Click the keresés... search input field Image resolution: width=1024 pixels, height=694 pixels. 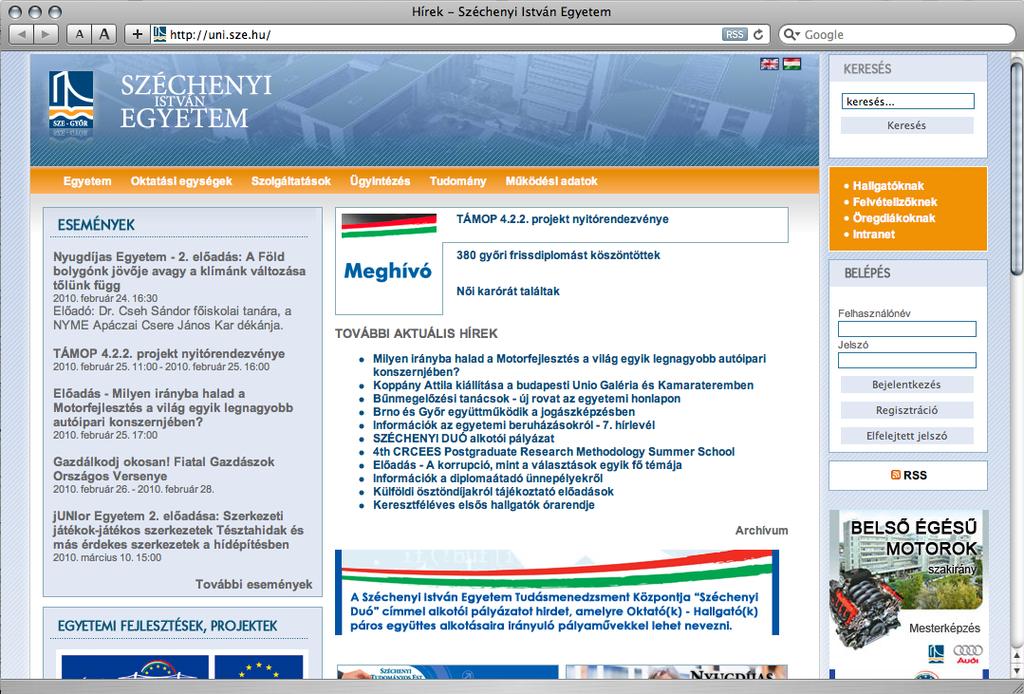pos(908,101)
